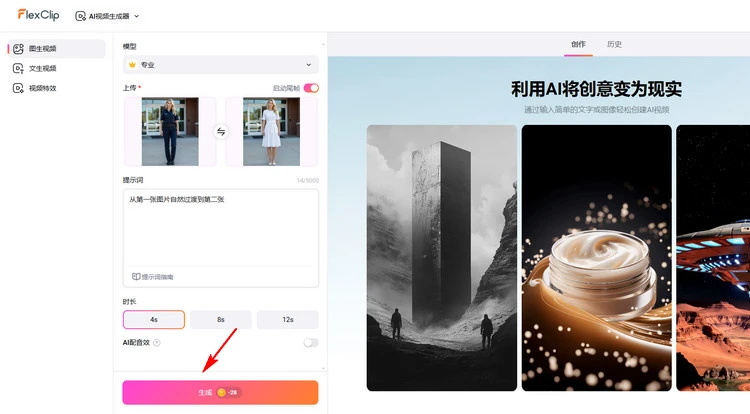Screen dimensions: 750x414
Task: Open the monolith black-and-white sample image
Action: [x=441, y=258]
